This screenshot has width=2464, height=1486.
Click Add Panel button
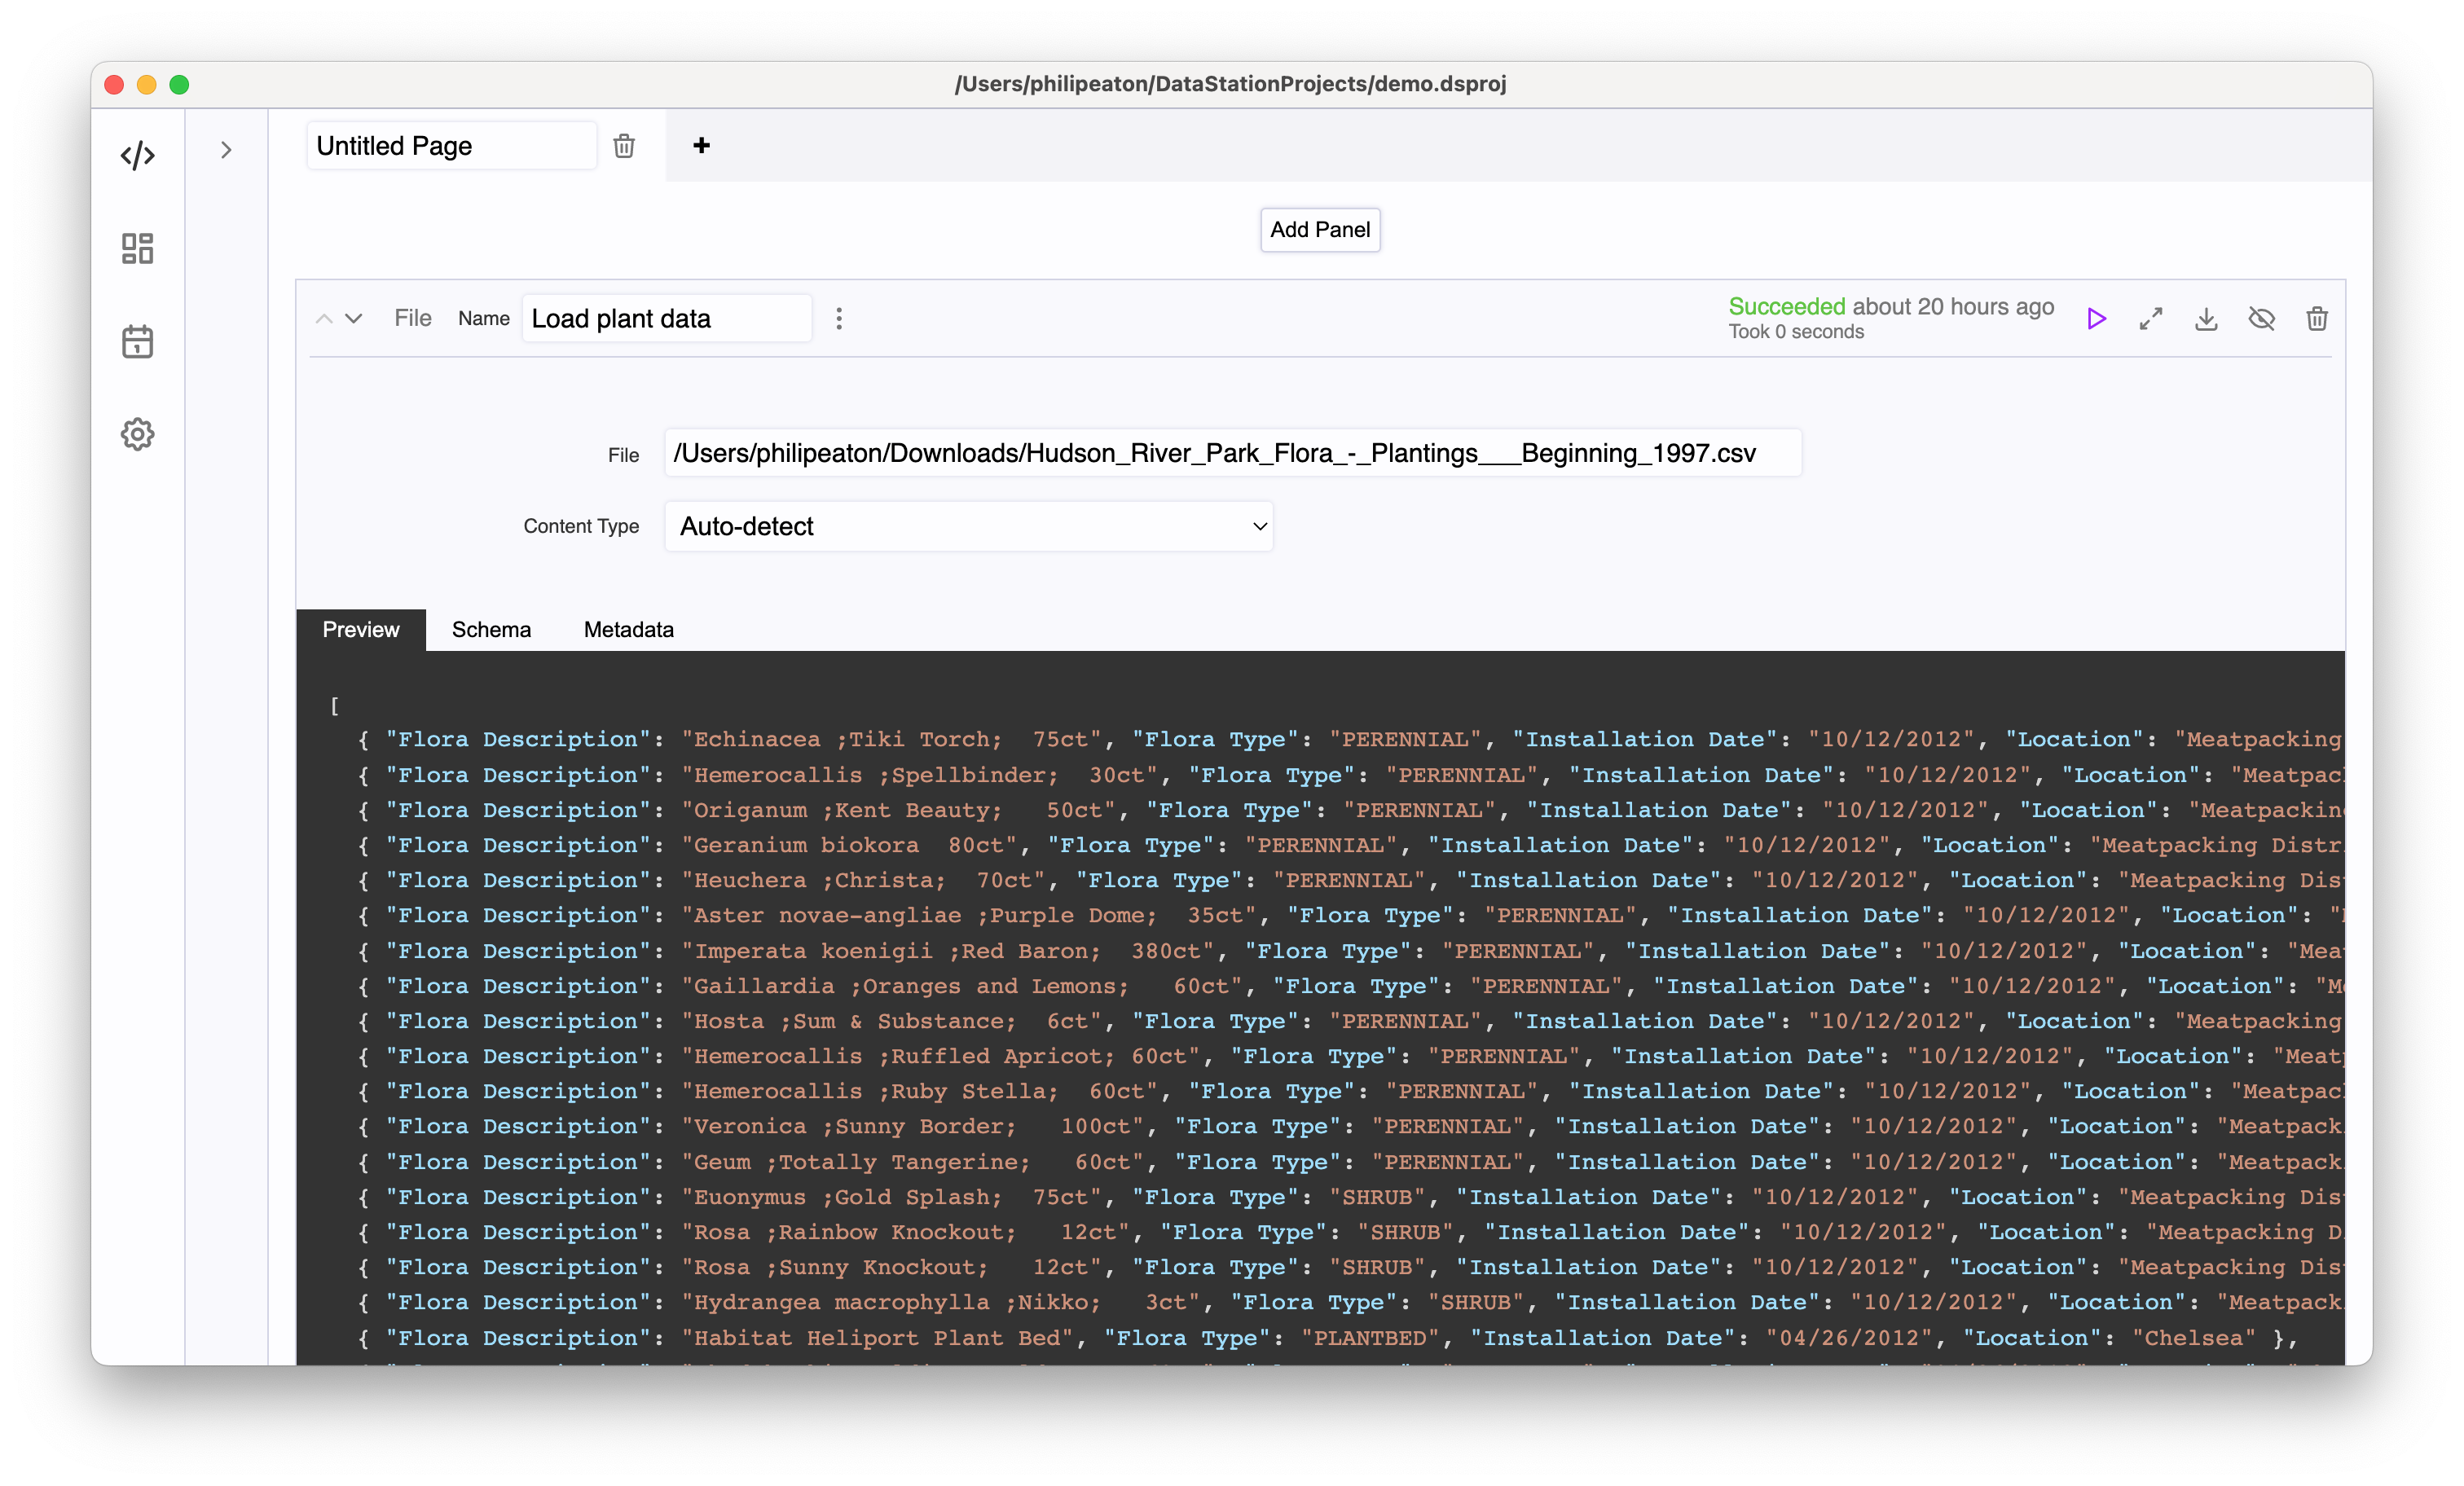pos(1318,229)
